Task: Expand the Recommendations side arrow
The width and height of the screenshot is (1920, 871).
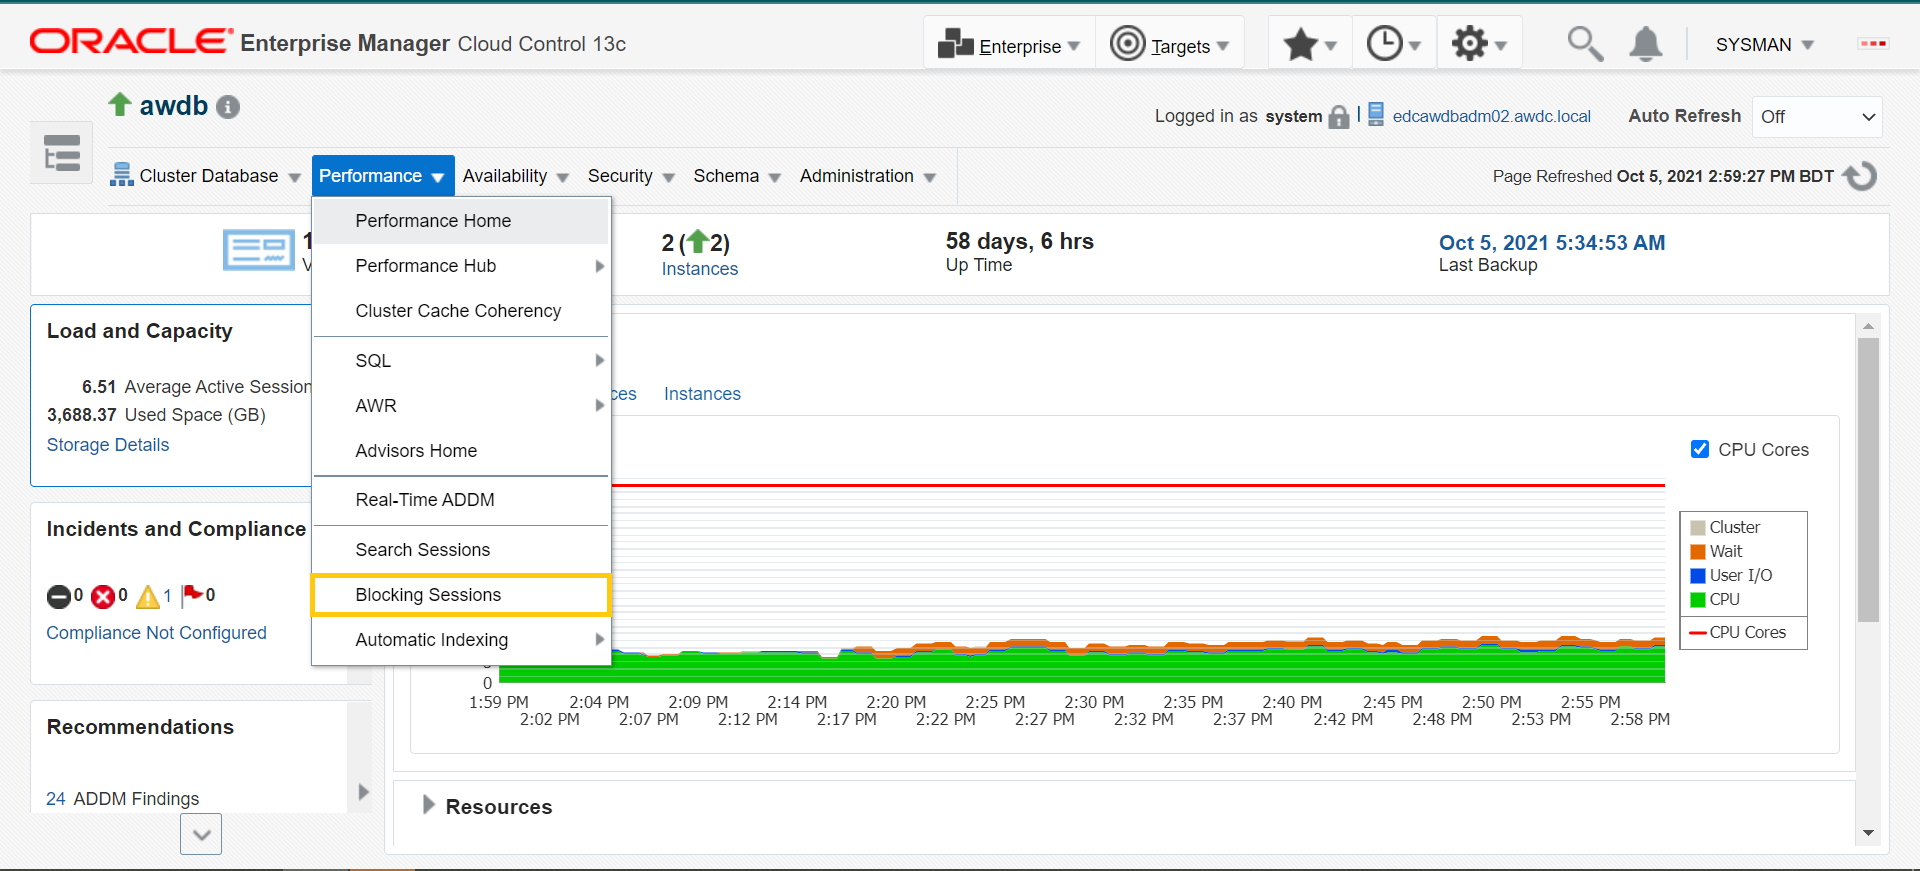Action: pos(363,792)
